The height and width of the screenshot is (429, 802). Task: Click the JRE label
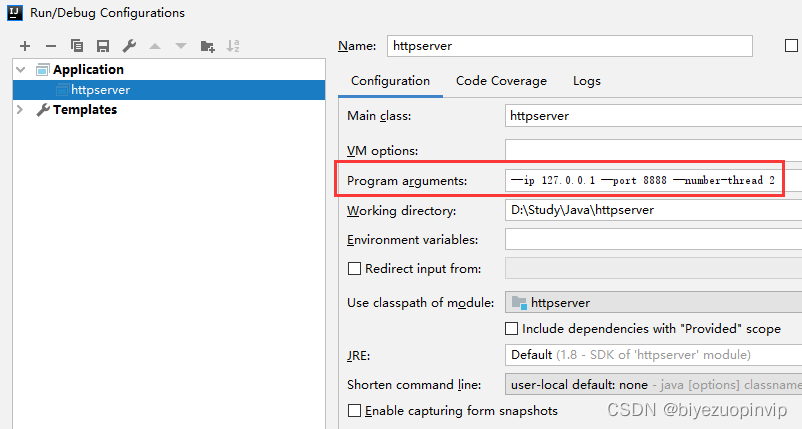(x=359, y=355)
